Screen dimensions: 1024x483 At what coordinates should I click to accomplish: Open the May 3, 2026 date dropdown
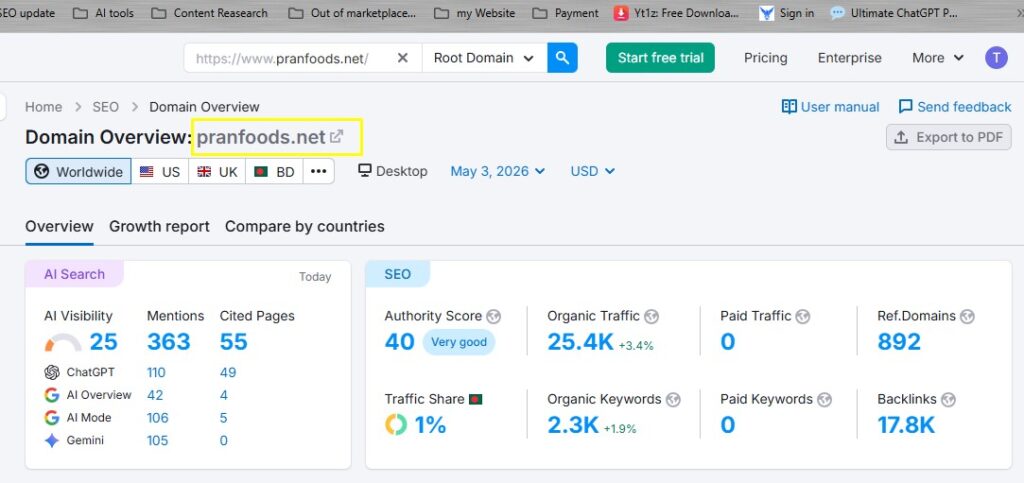pos(498,171)
